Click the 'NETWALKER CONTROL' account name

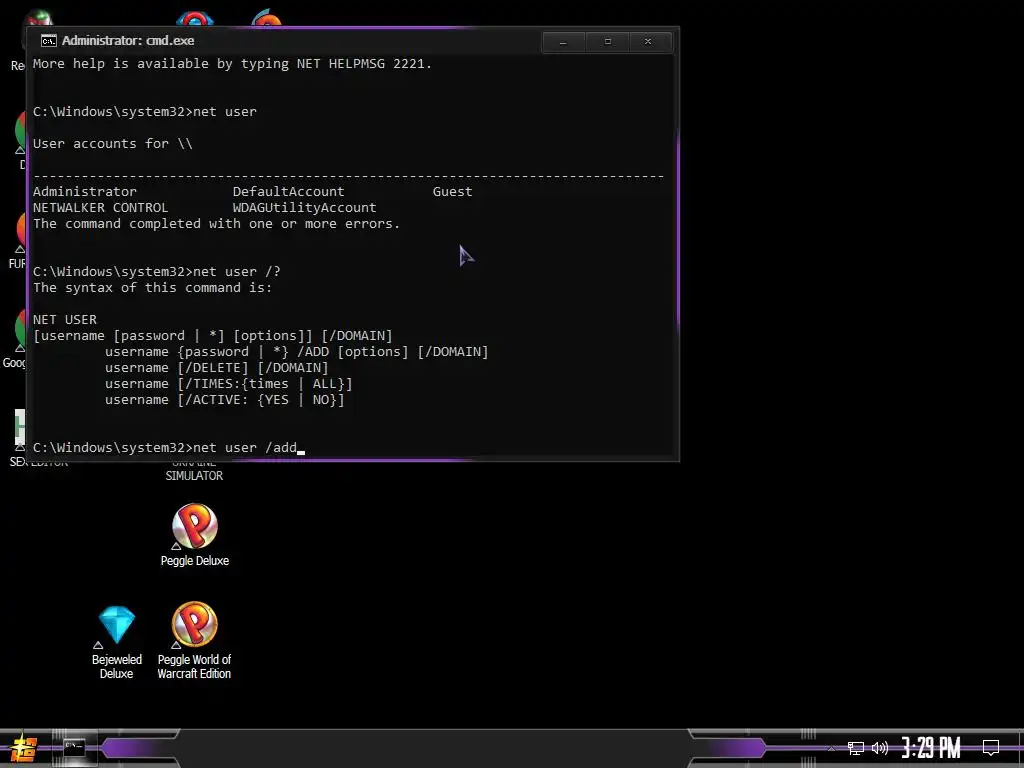(101, 208)
